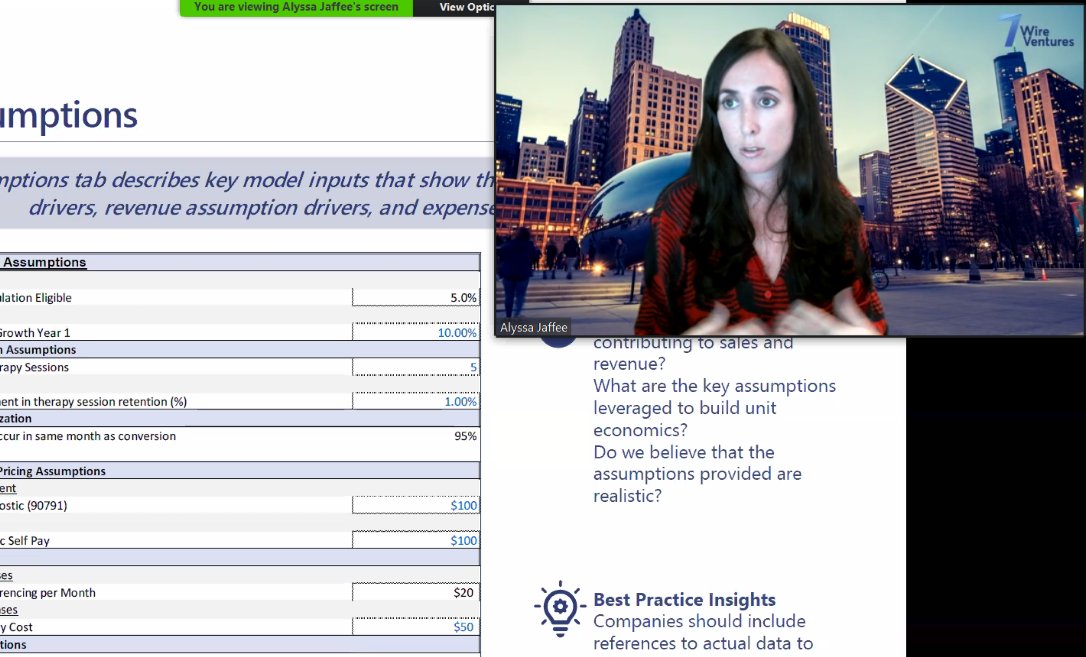1086x657 pixels.
Task: Click the 'What are the key assumptions' text
Action: click(715, 386)
